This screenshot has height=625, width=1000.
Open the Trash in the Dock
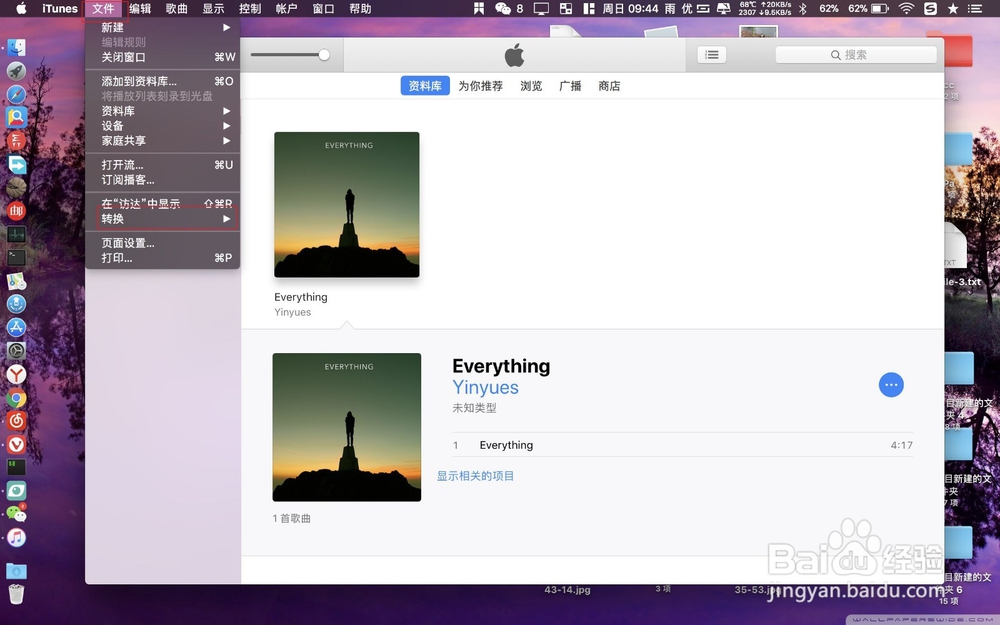[x=17, y=594]
